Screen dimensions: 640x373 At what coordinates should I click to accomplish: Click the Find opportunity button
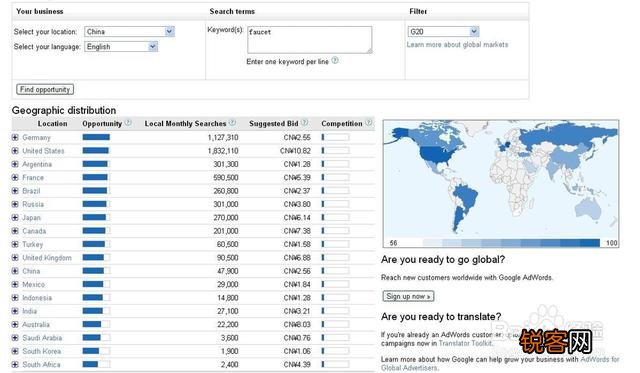point(45,89)
